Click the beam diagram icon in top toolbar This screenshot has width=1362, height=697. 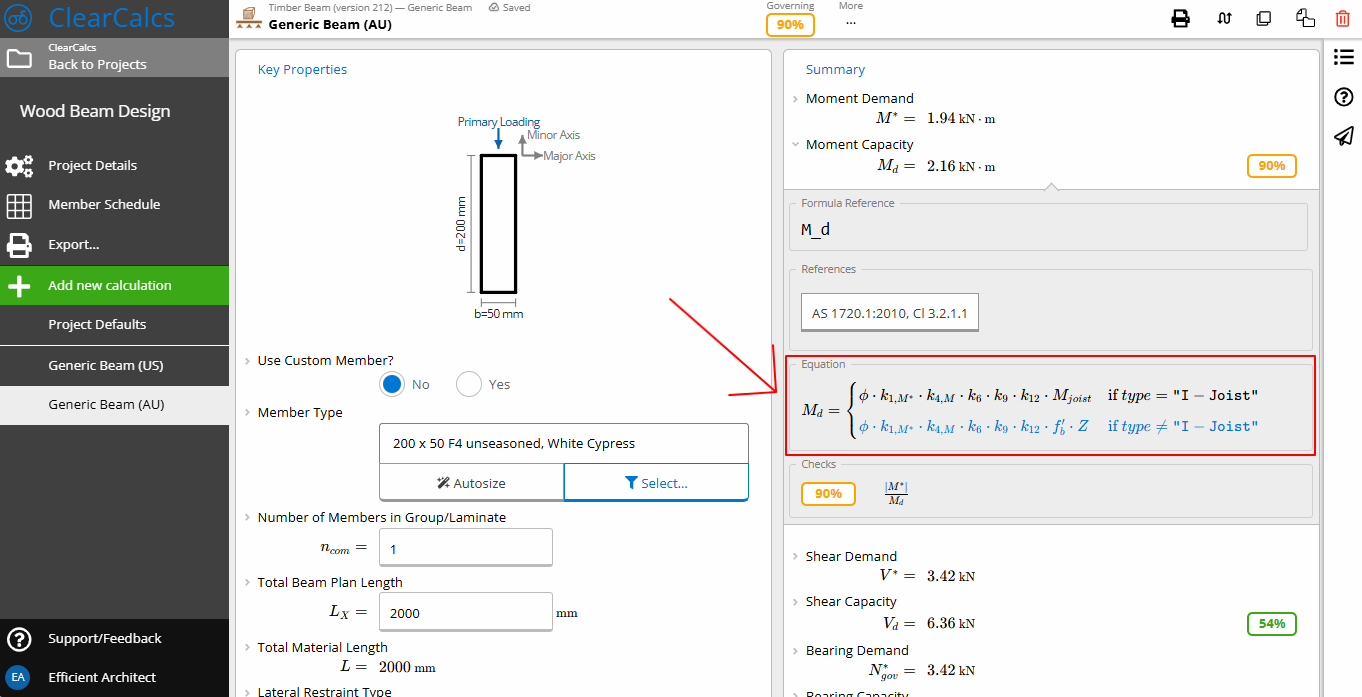pyautogui.click(x=1224, y=18)
